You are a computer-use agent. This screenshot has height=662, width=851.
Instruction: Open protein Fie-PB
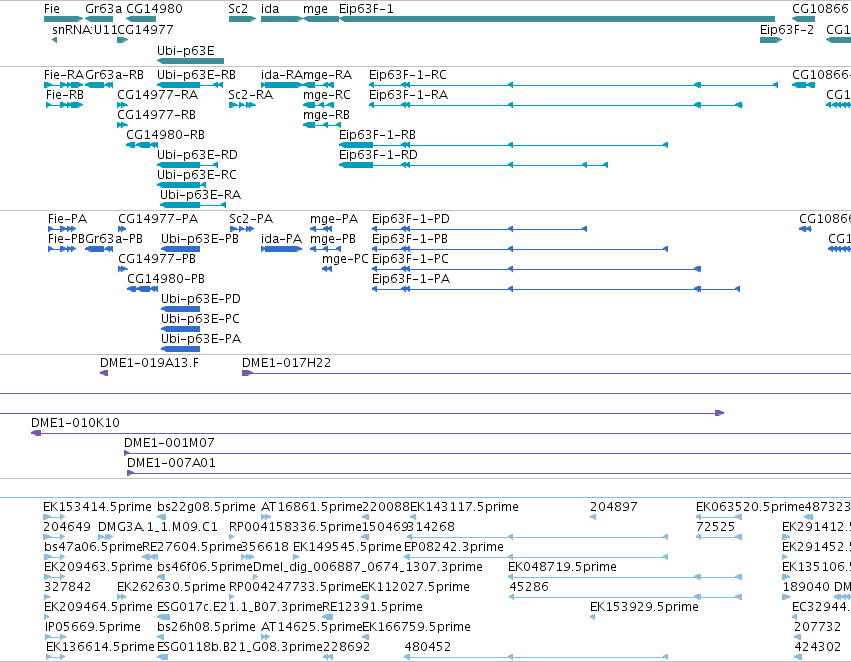pos(62,249)
